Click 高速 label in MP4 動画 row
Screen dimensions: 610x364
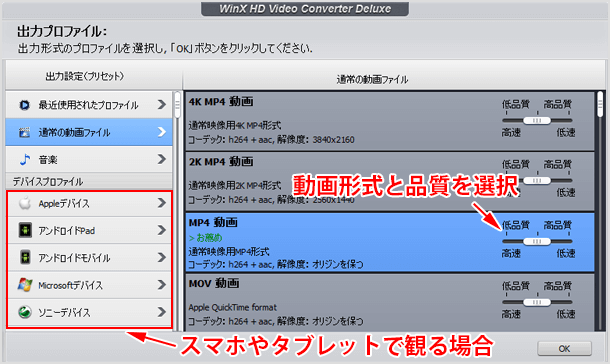[x=511, y=253]
